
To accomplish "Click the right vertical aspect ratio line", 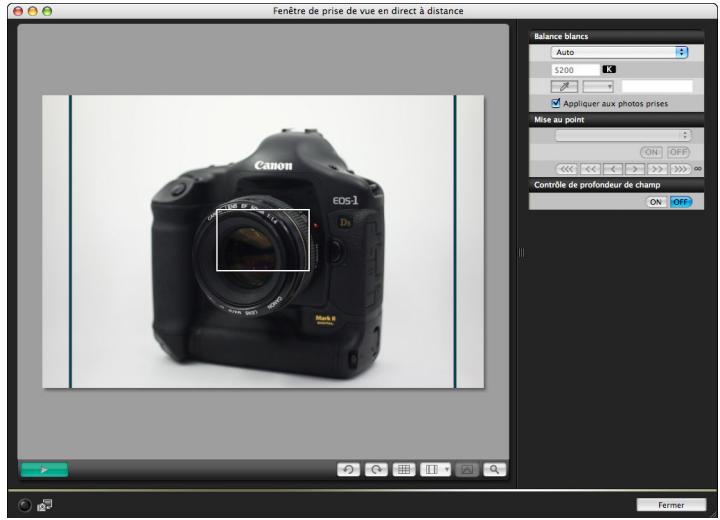I will (455, 242).
